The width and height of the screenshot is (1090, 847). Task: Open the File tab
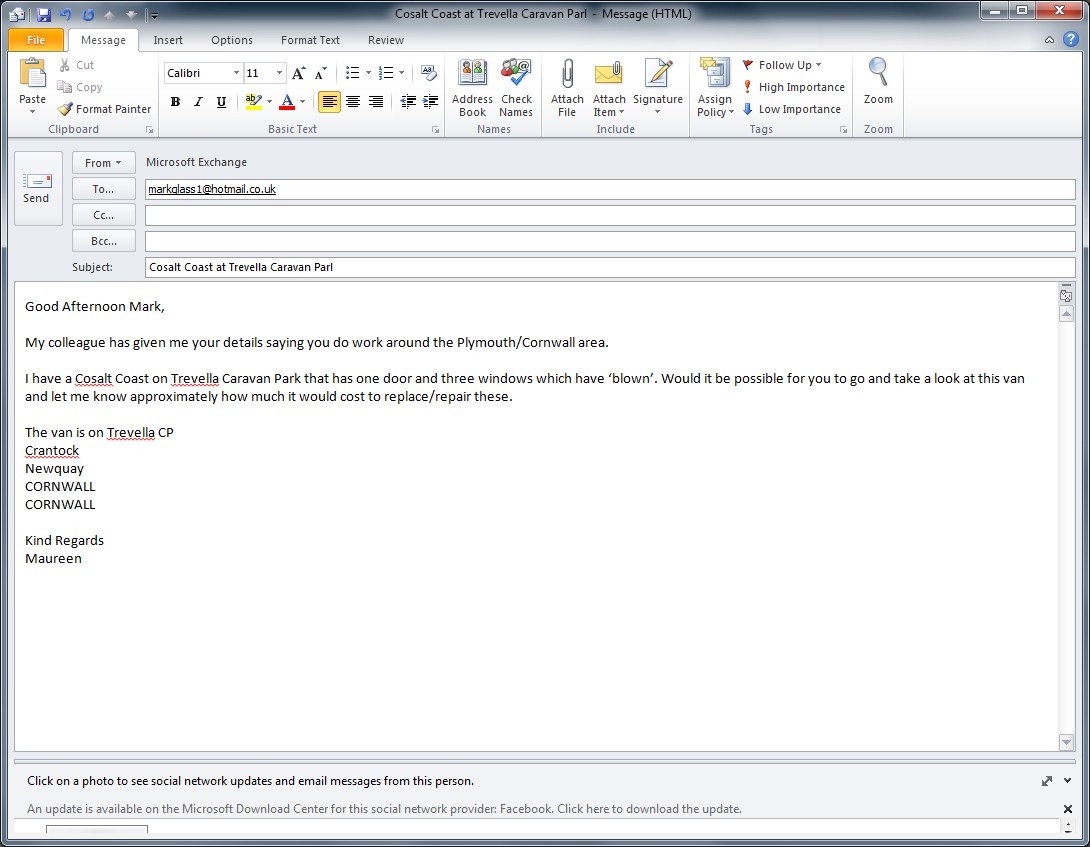36,40
